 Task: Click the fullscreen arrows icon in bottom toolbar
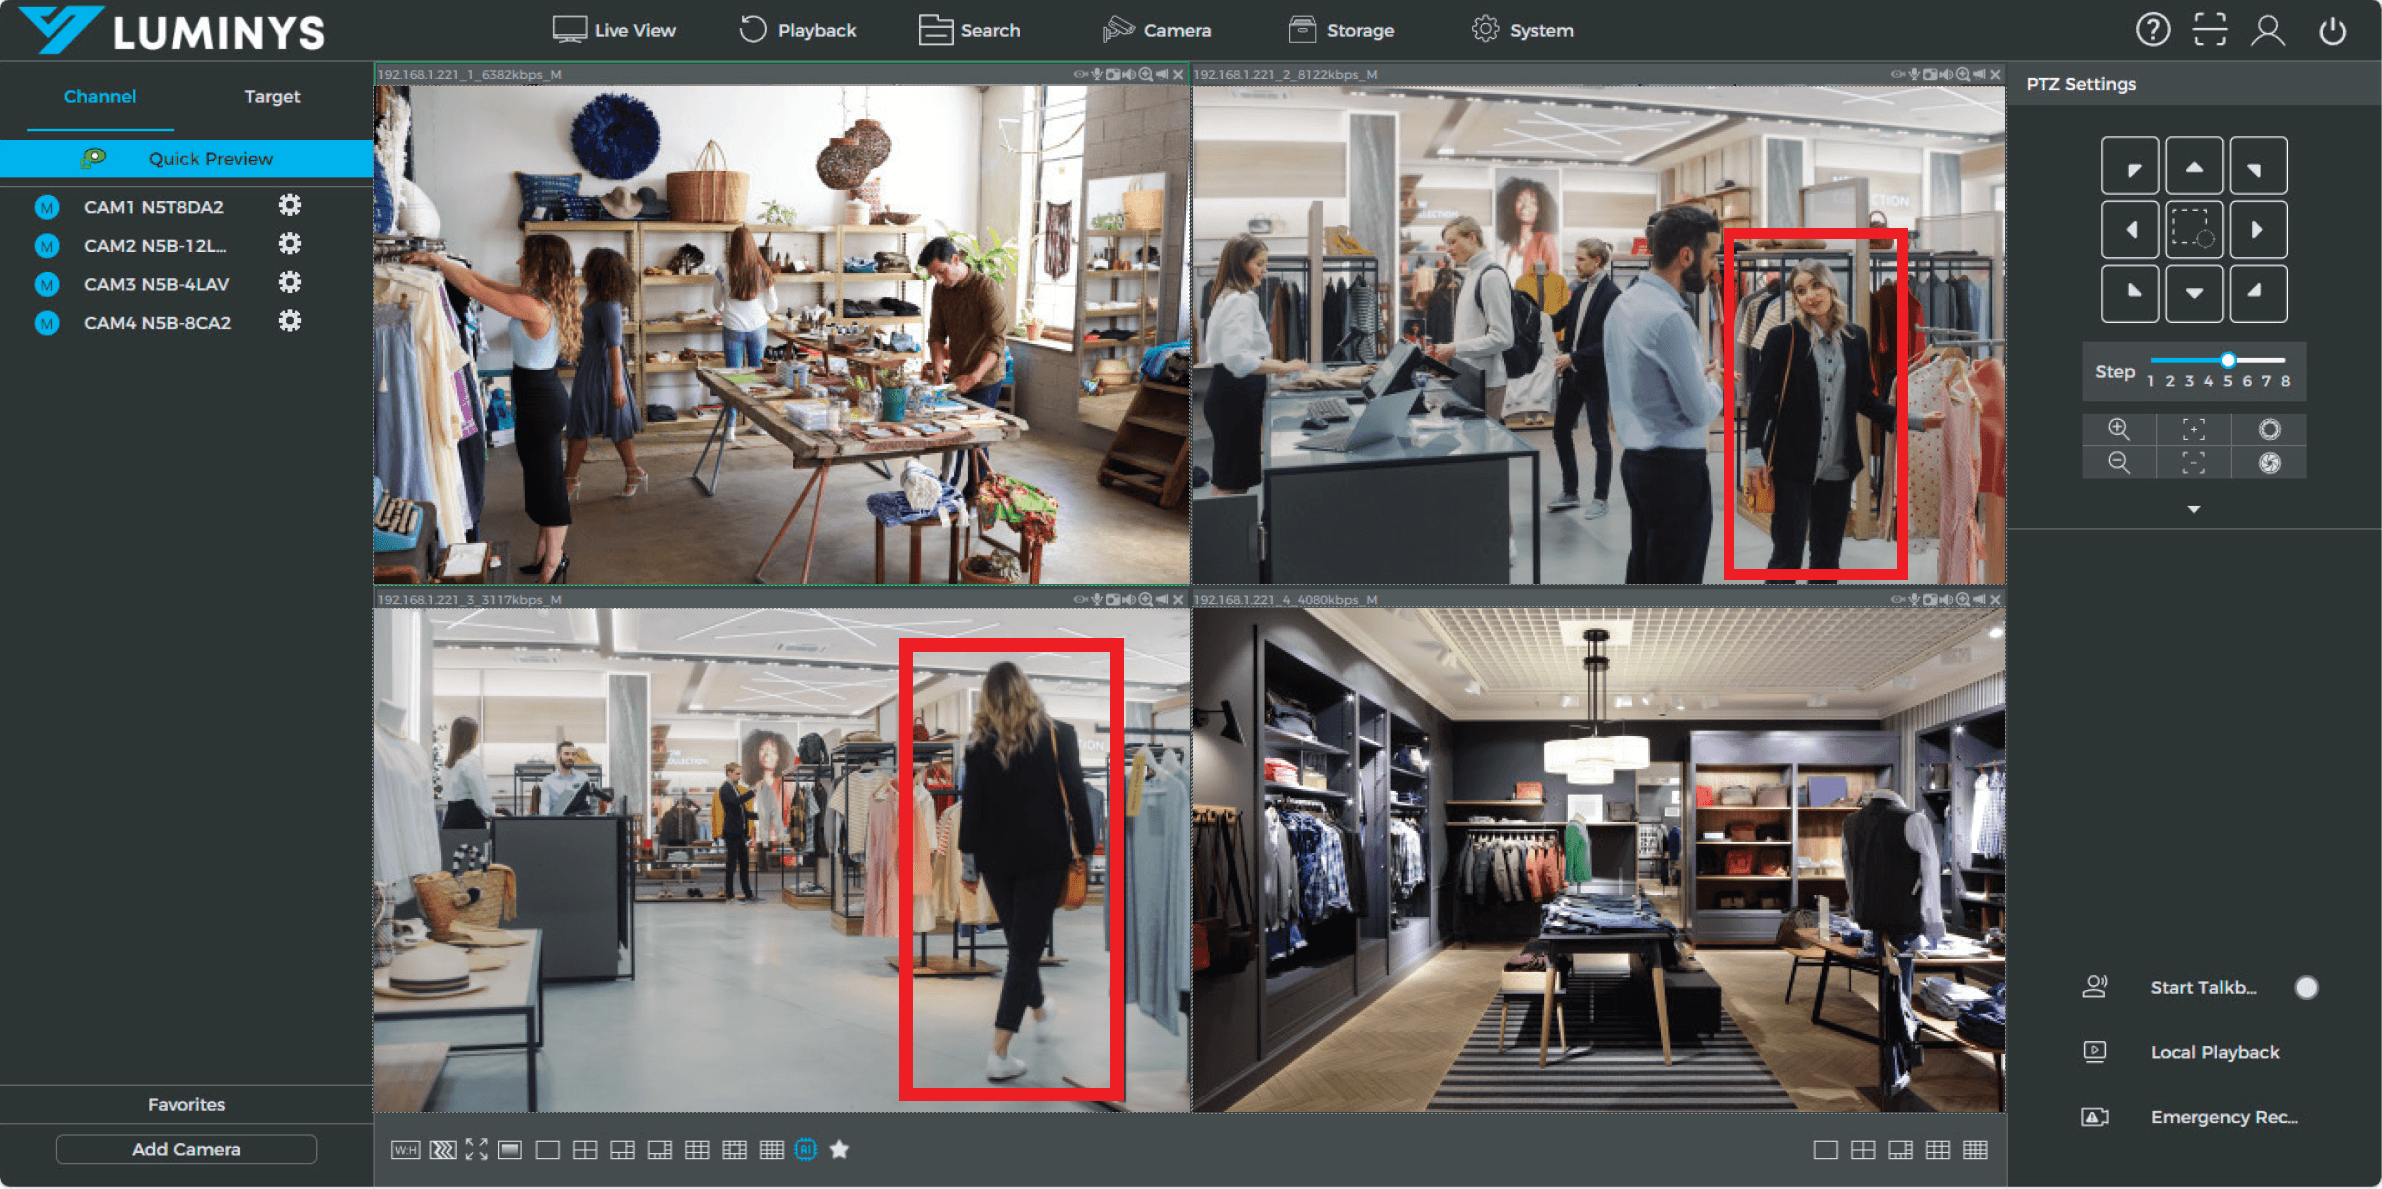pos(476,1149)
